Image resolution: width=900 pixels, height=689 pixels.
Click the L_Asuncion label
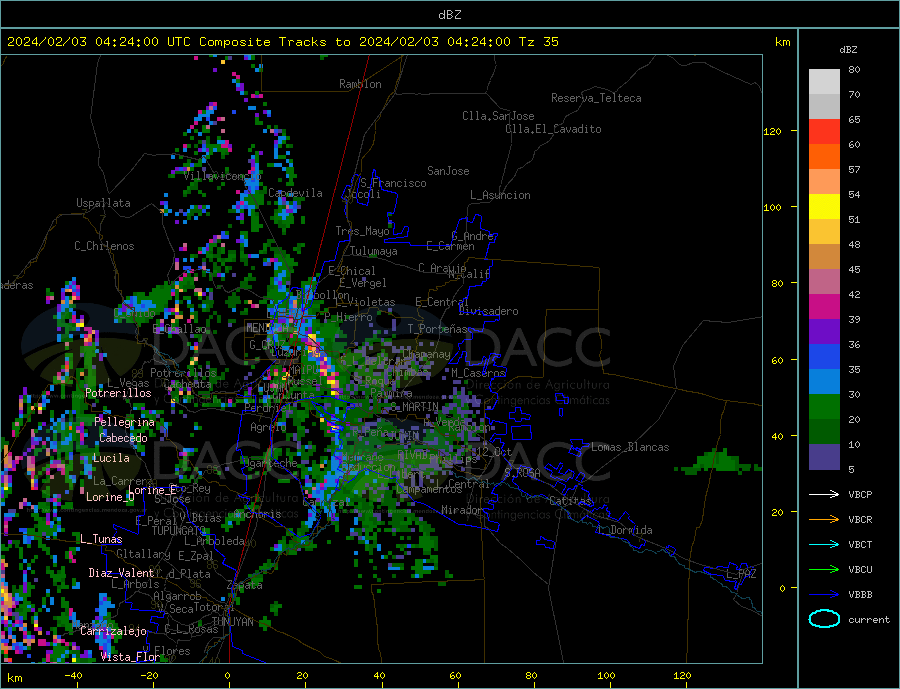500,195
